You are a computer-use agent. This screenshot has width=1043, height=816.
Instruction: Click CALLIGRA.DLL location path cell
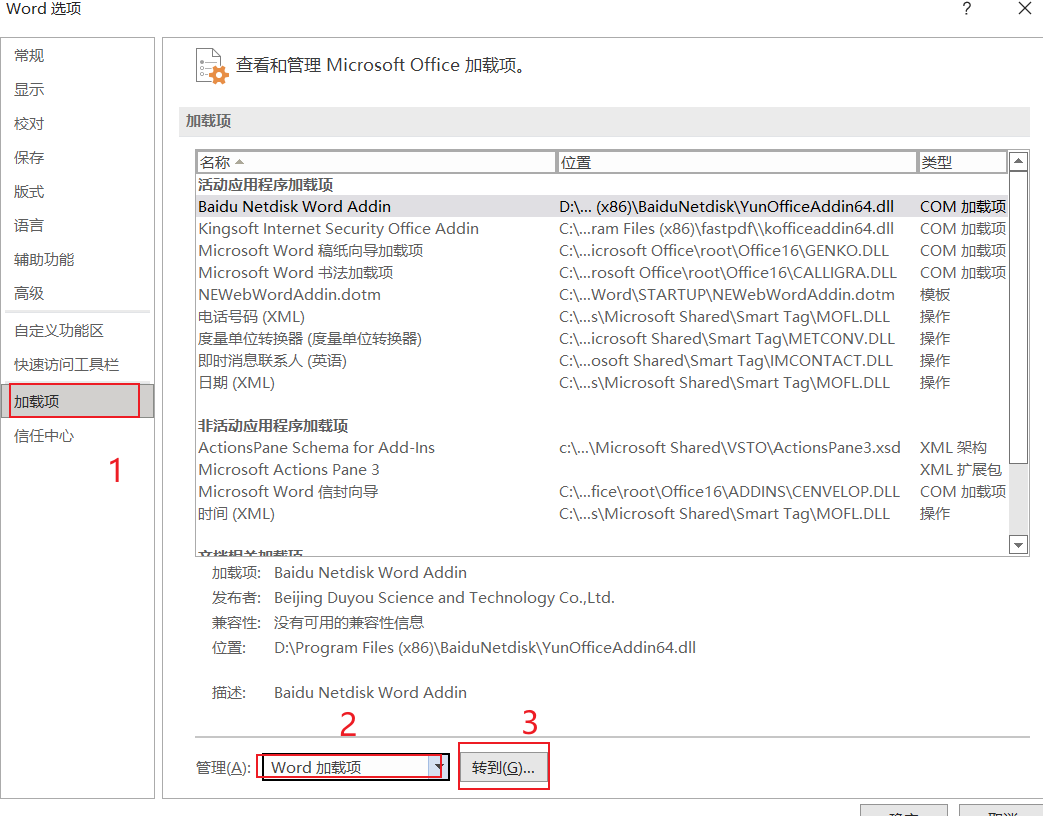(x=728, y=272)
